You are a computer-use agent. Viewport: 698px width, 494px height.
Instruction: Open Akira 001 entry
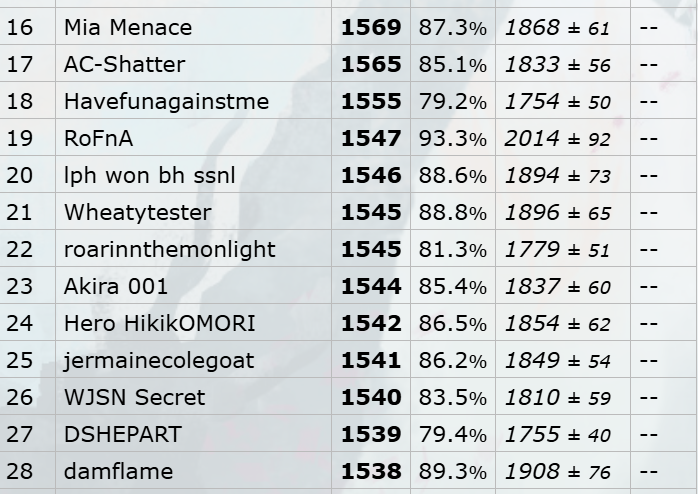116,286
